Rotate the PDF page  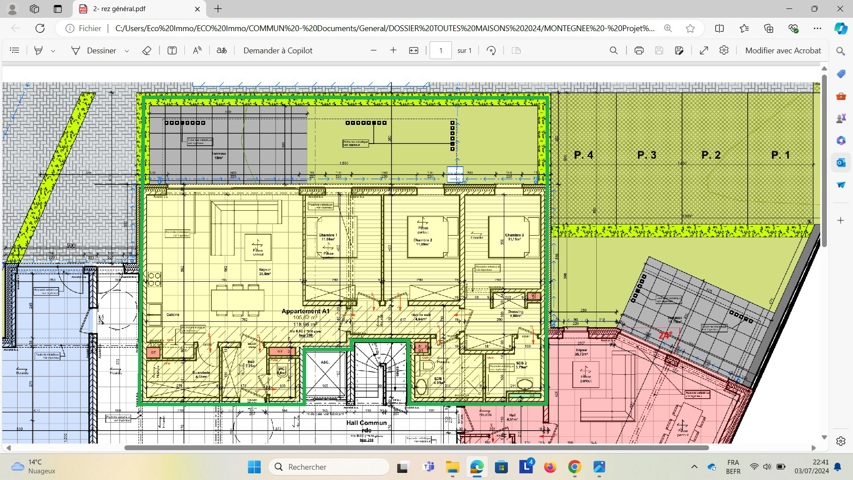[491, 51]
